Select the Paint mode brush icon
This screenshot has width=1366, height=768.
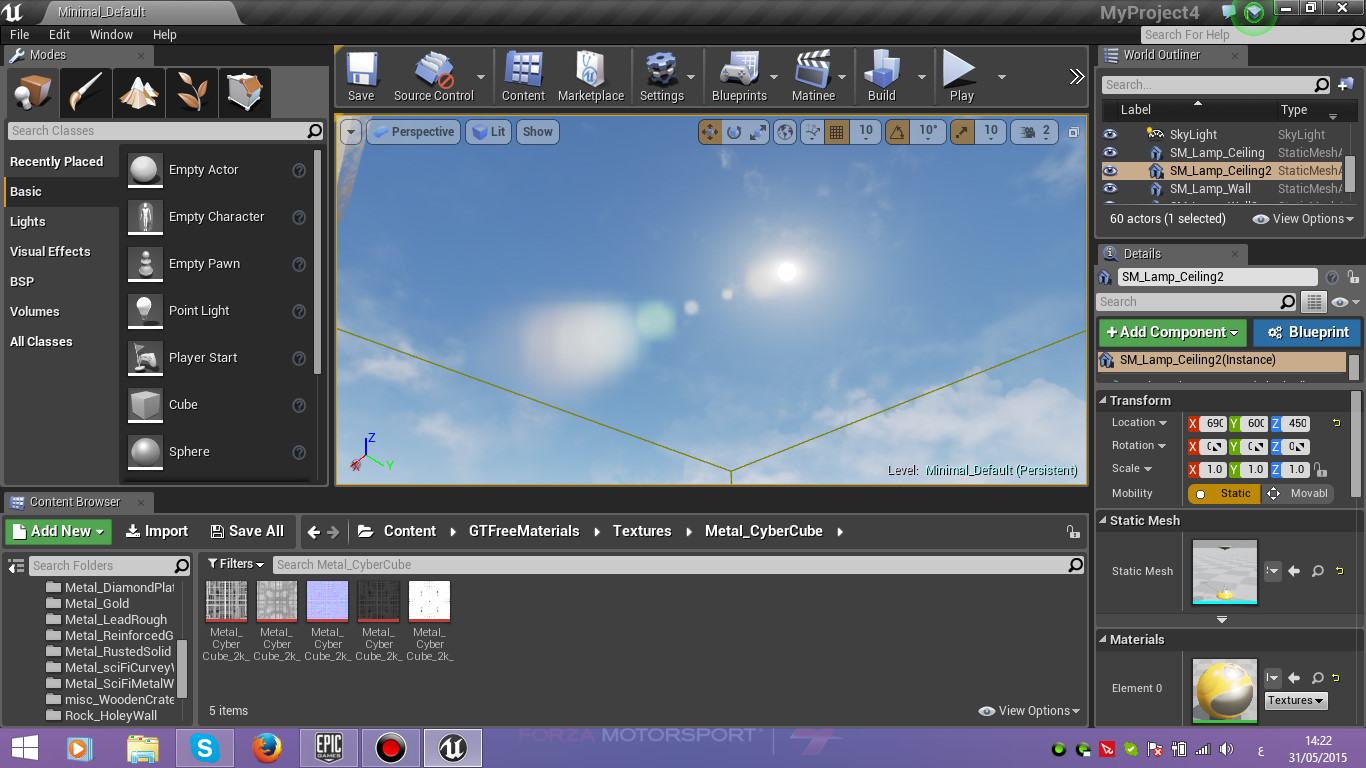tap(85, 93)
